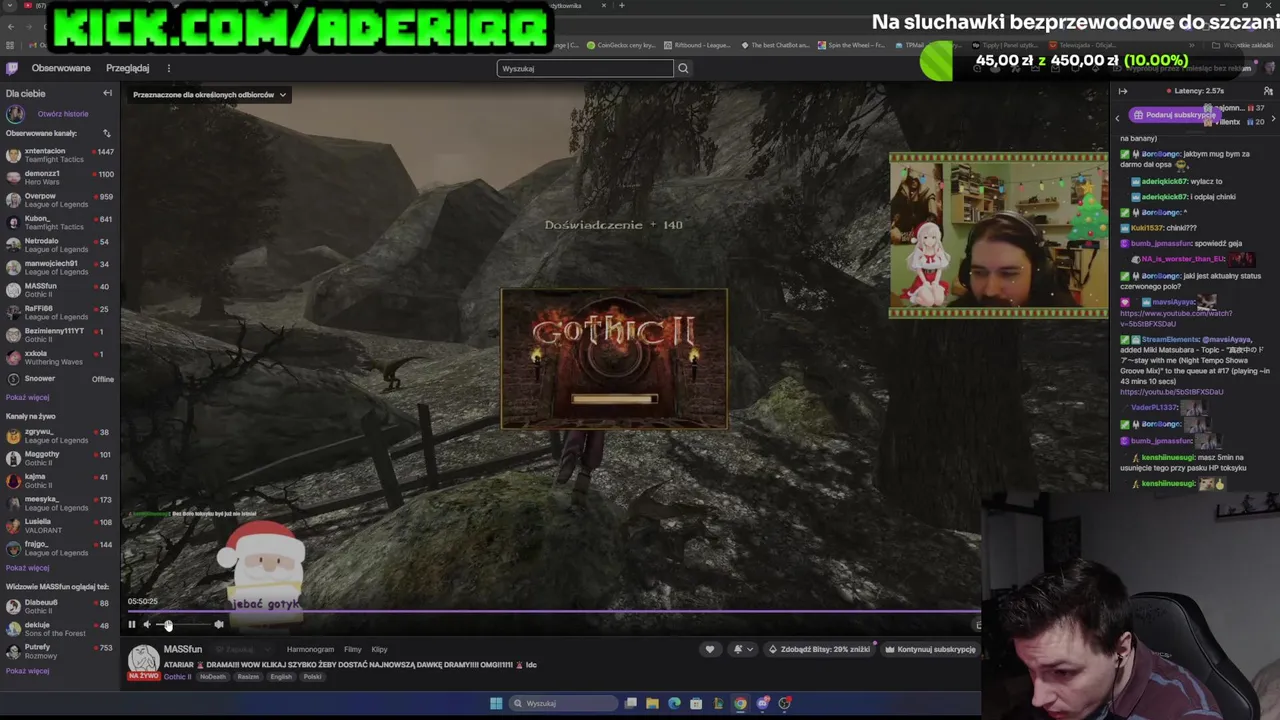Open Diabeuu6 recommended channel
This screenshot has height=720, width=1280.
60,606
